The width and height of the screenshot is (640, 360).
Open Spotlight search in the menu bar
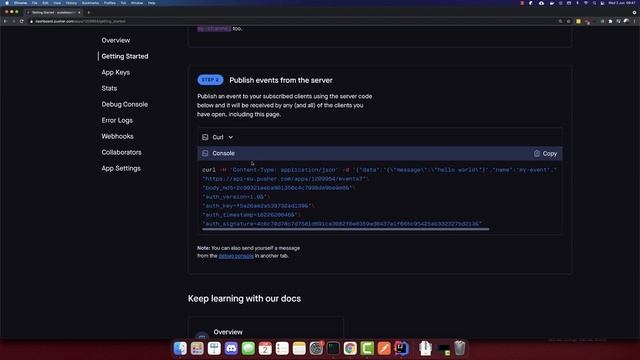coord(594,3)
